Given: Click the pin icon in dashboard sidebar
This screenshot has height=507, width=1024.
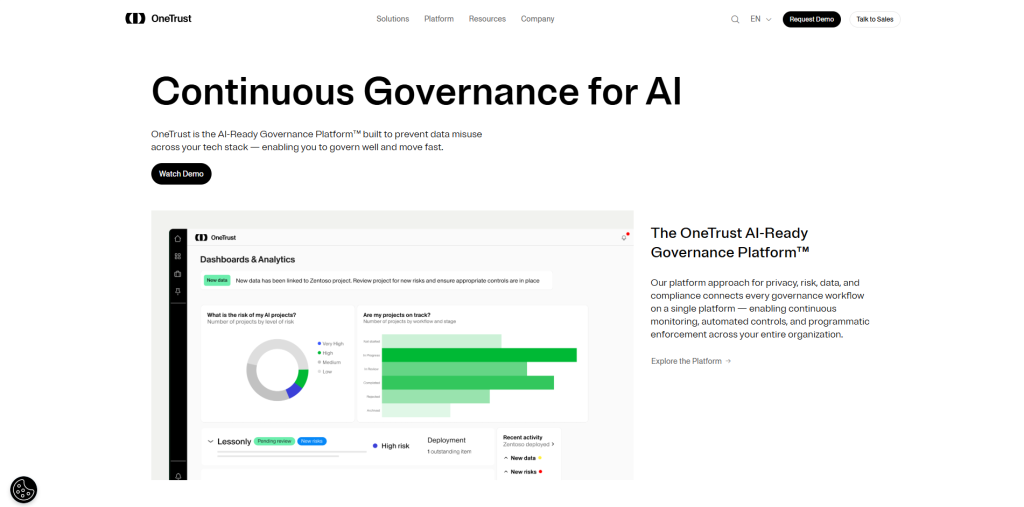Looking at the screenshot, I should coord(178,291).
